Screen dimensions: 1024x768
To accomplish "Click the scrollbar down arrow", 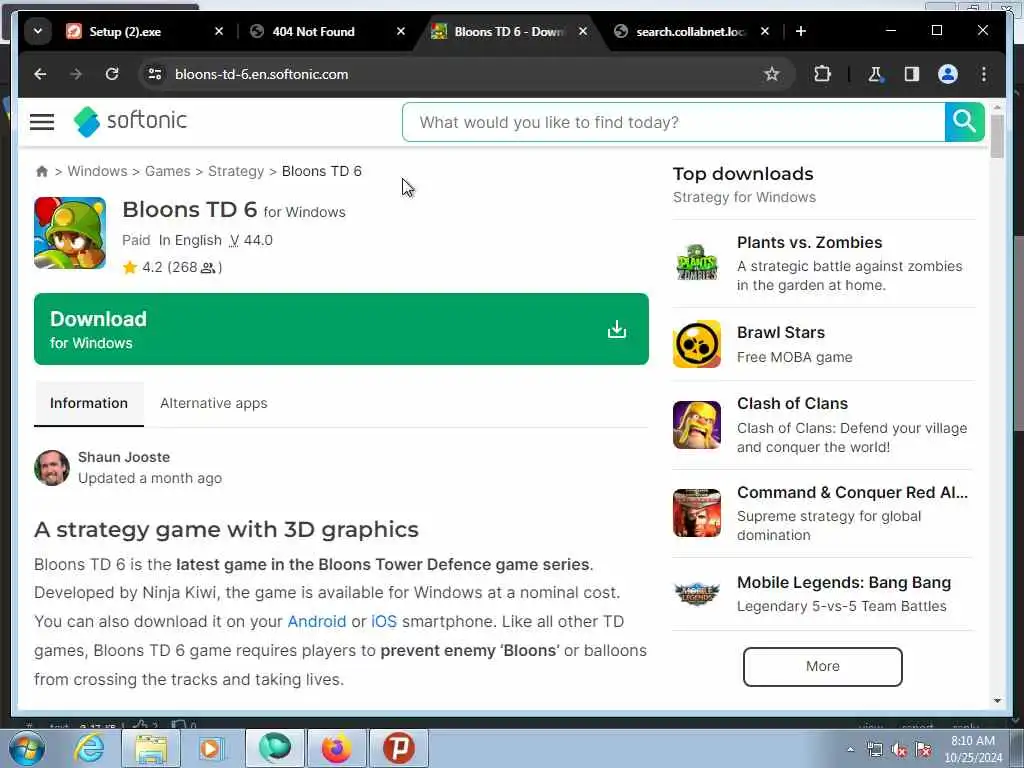I will (x=997, y=701).
